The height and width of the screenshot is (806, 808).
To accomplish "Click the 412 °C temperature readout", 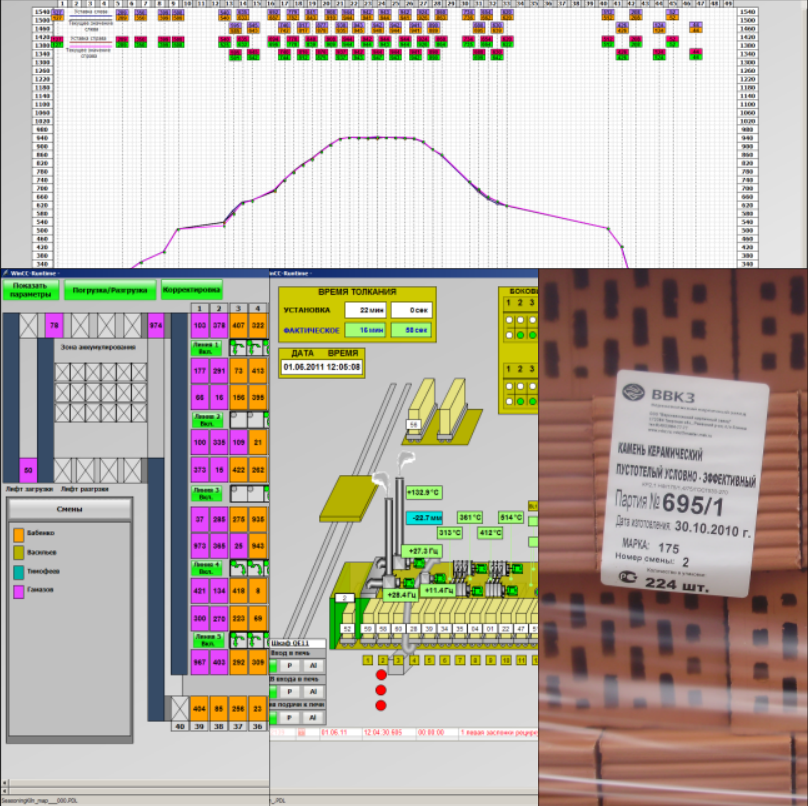I will 490,532.
